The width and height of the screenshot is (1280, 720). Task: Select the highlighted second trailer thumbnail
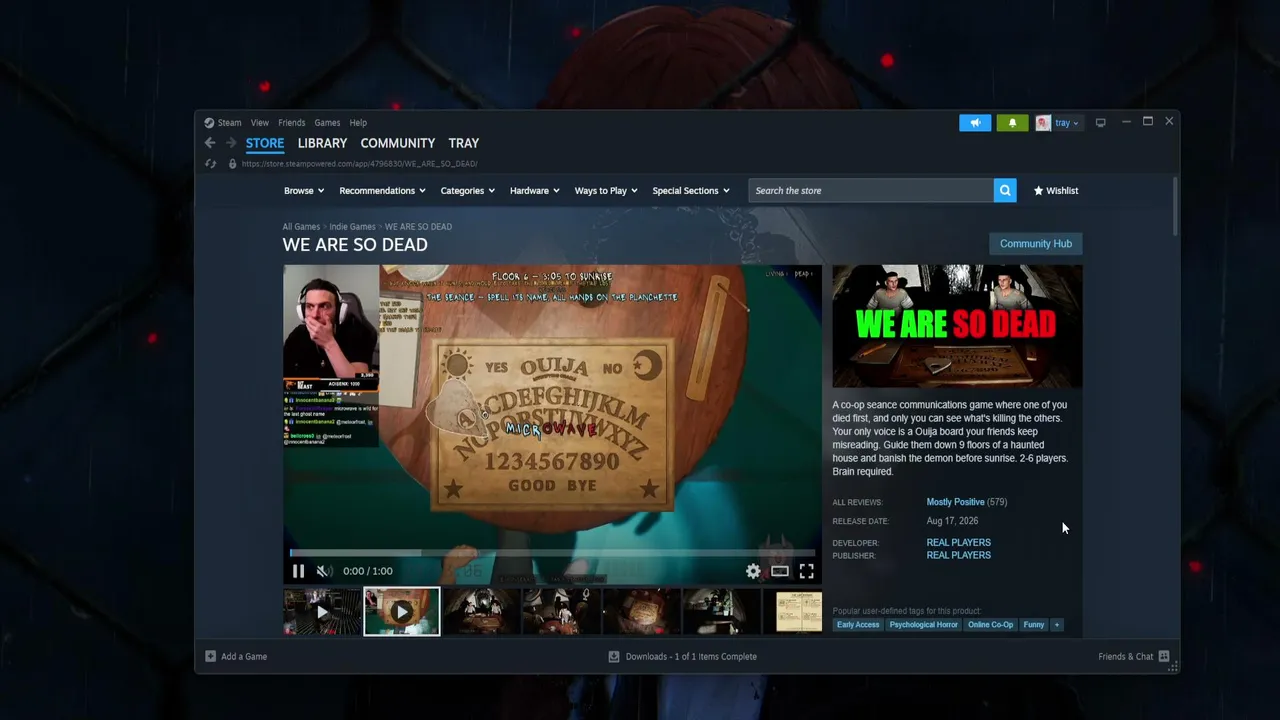point(401,611)
